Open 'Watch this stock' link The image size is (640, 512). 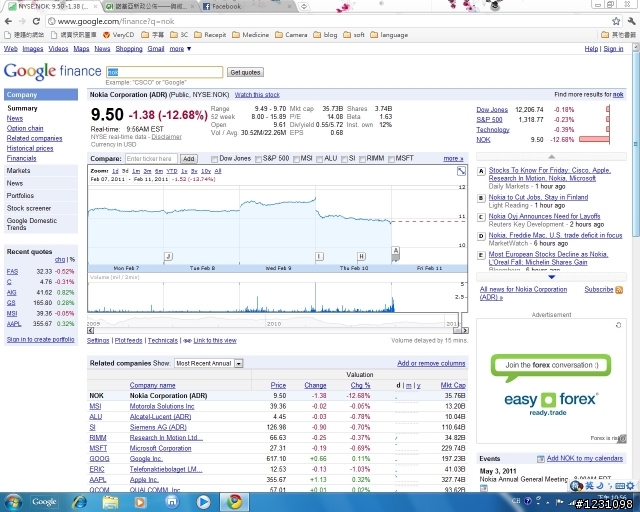pos(257,95)
